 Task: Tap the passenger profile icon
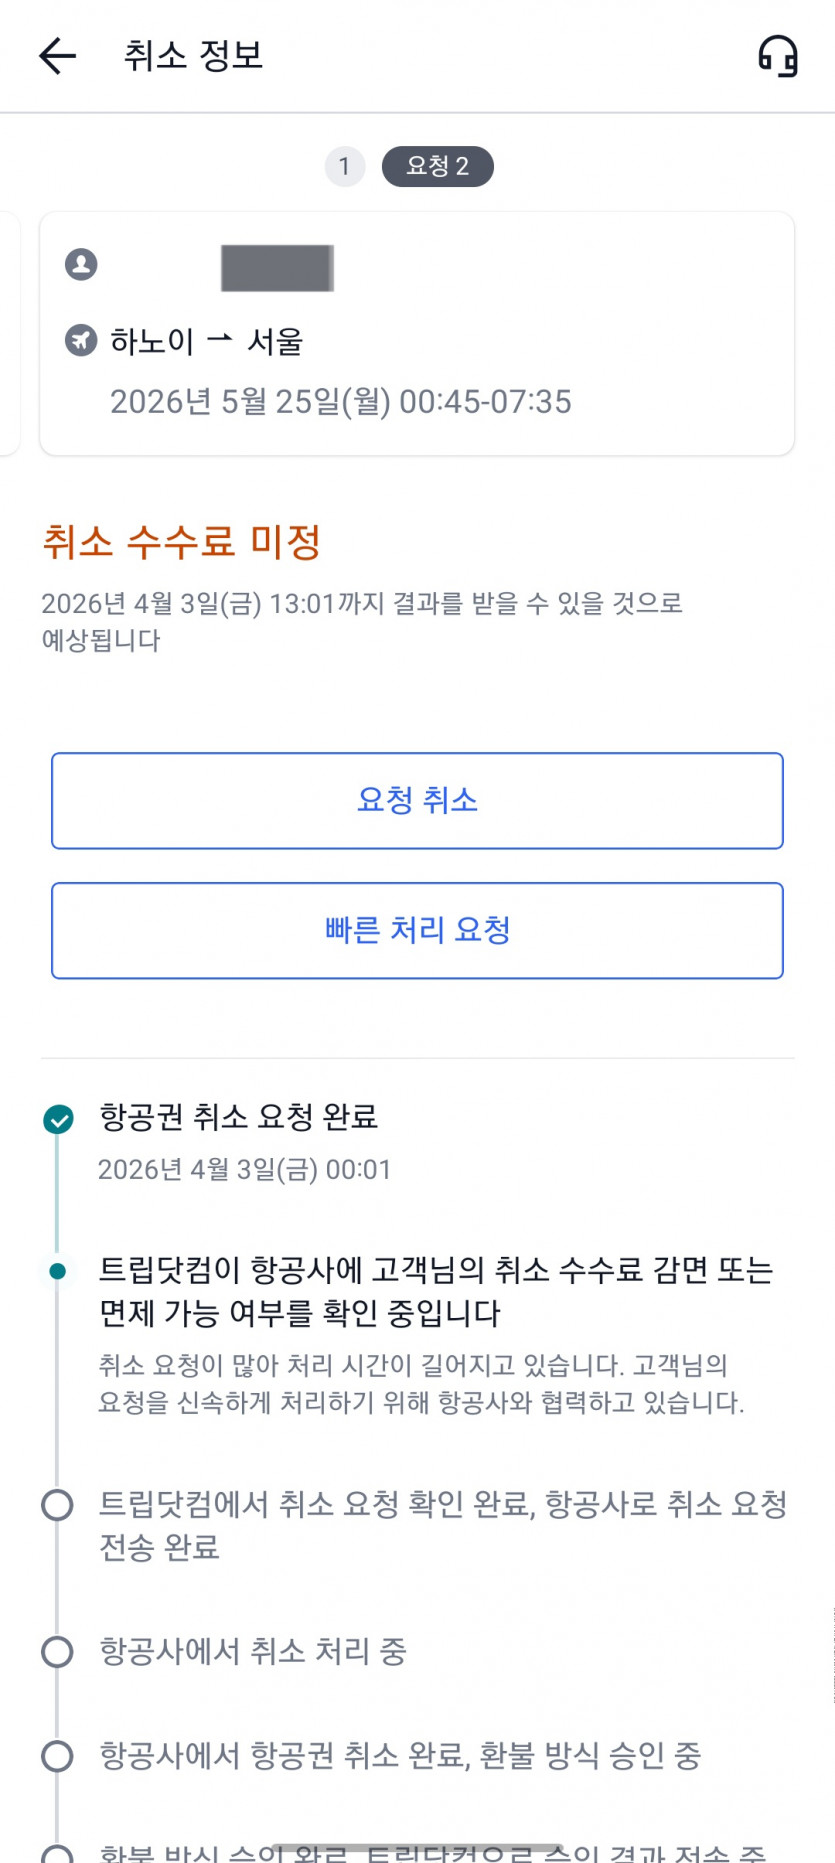81,265
